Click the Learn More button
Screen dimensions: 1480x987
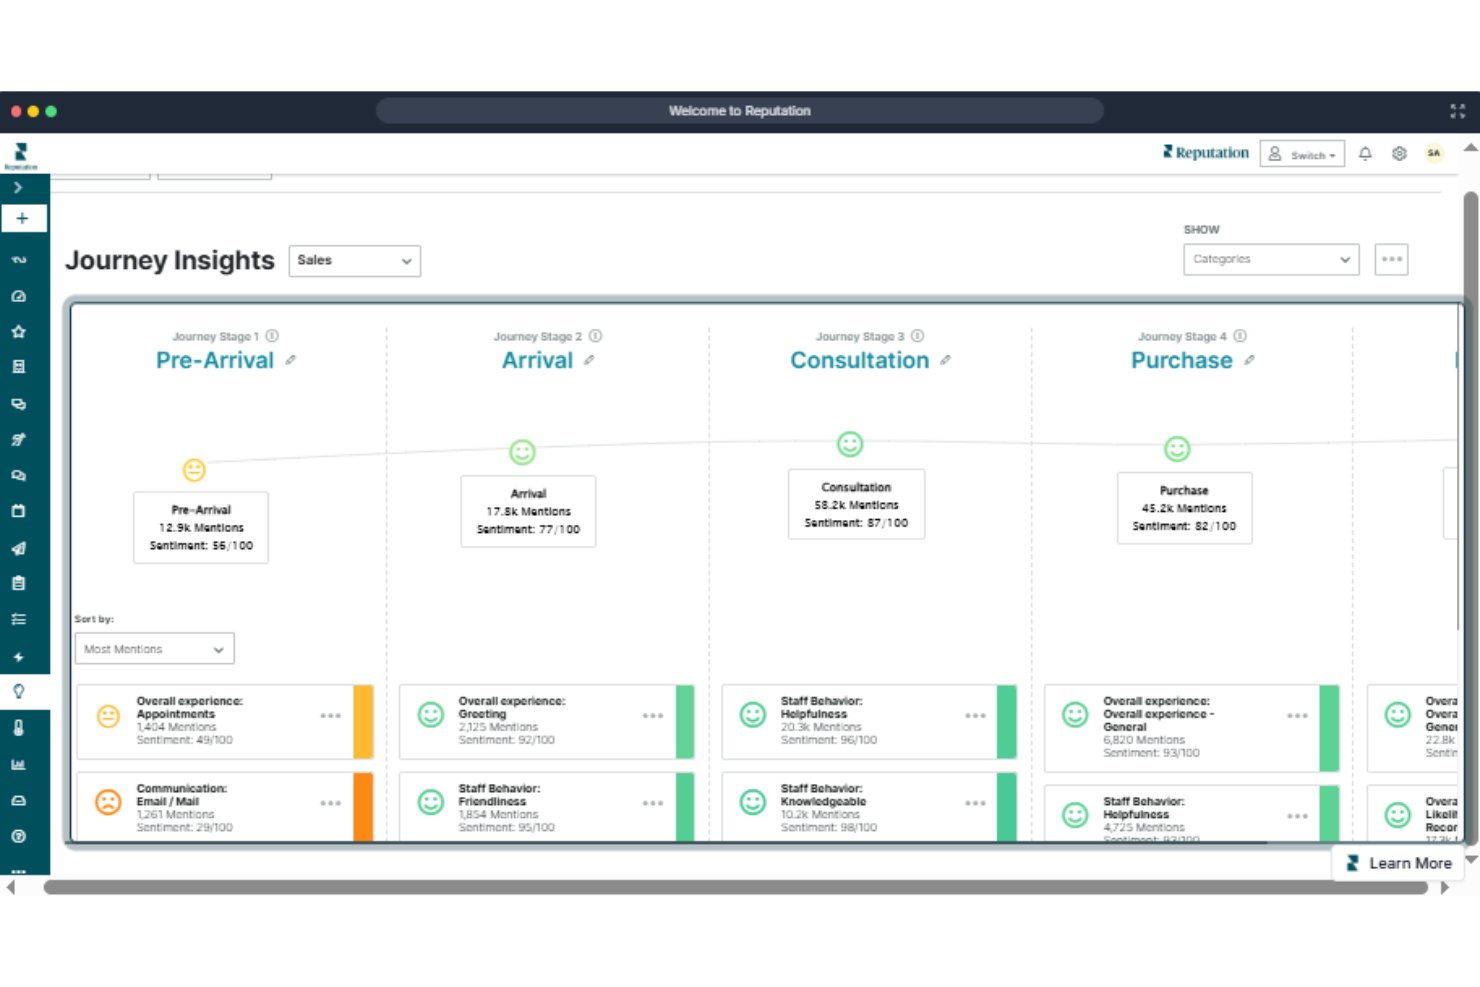coord(1399,862)
